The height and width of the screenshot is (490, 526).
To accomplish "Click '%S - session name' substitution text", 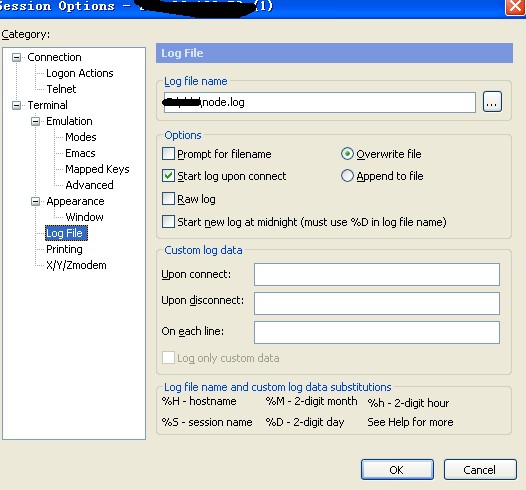I will 207,422.
